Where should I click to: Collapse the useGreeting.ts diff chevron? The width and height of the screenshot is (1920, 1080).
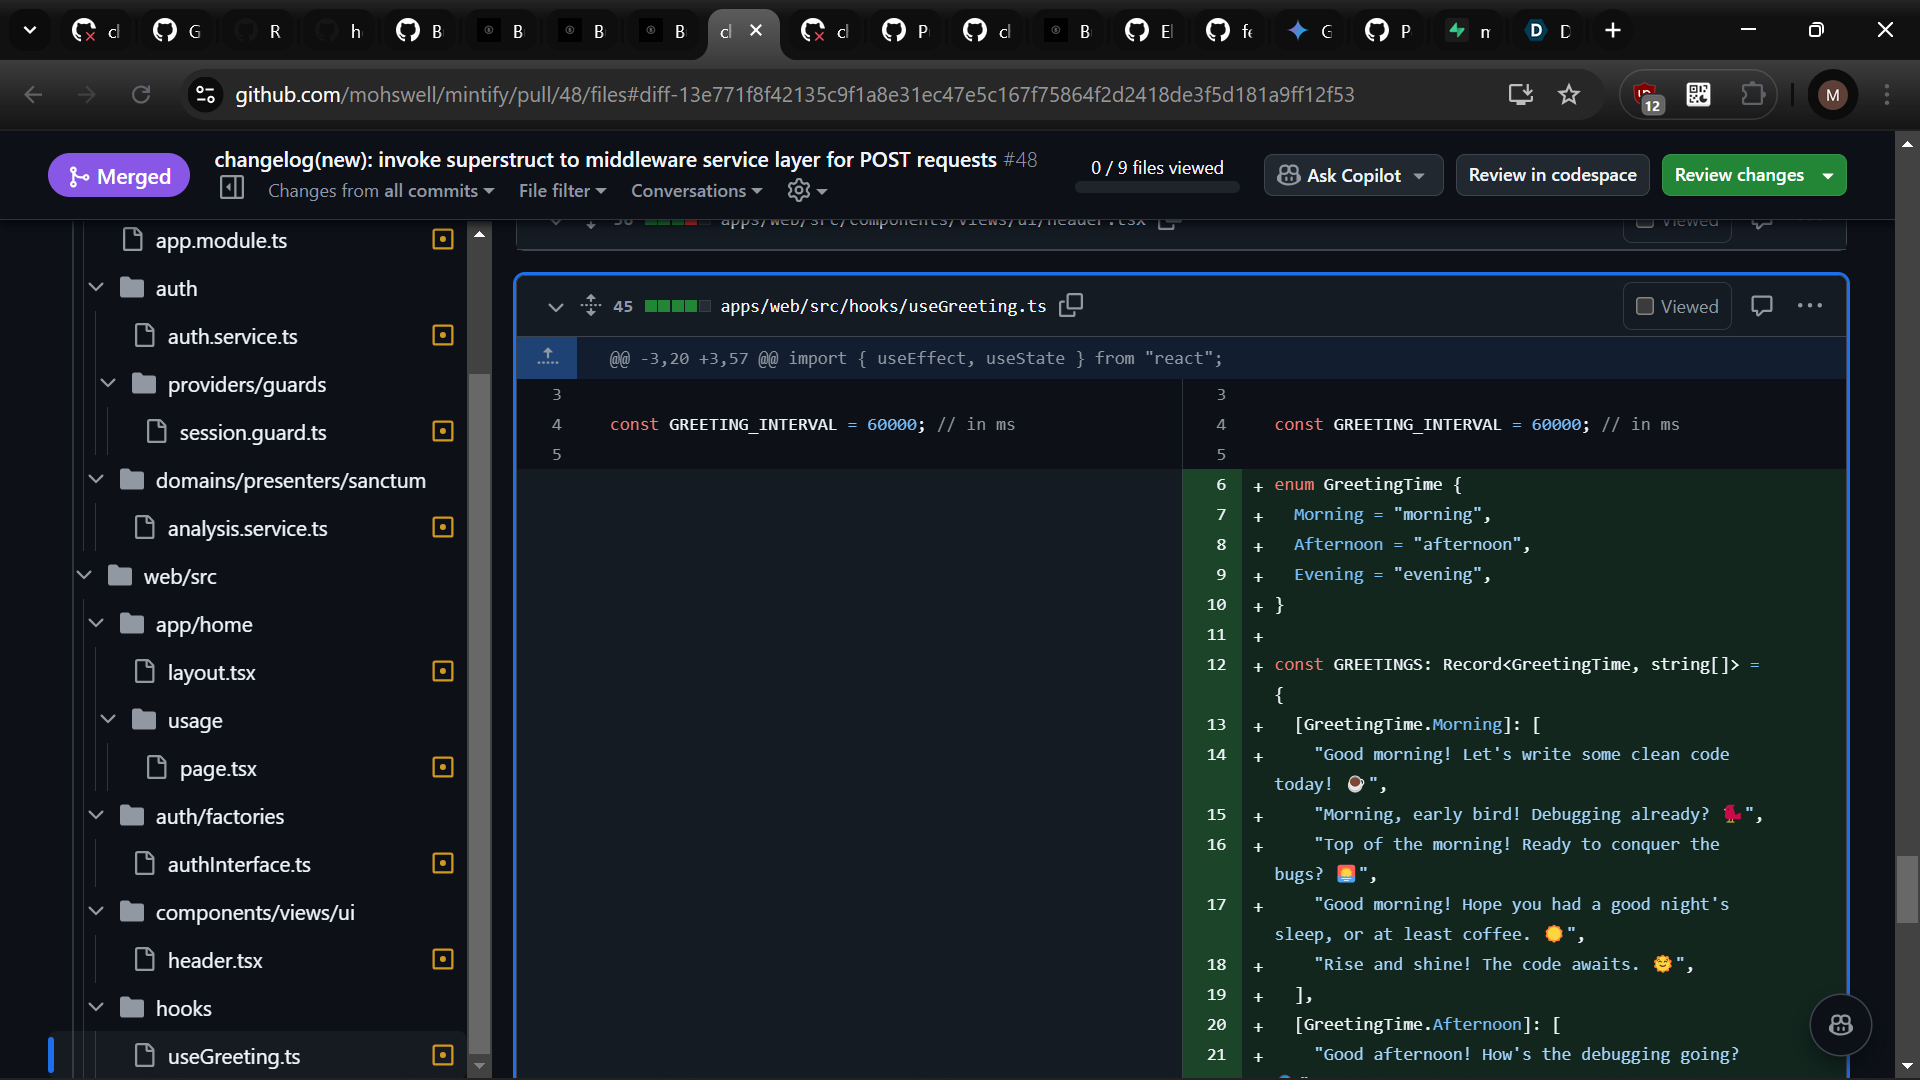555,306
